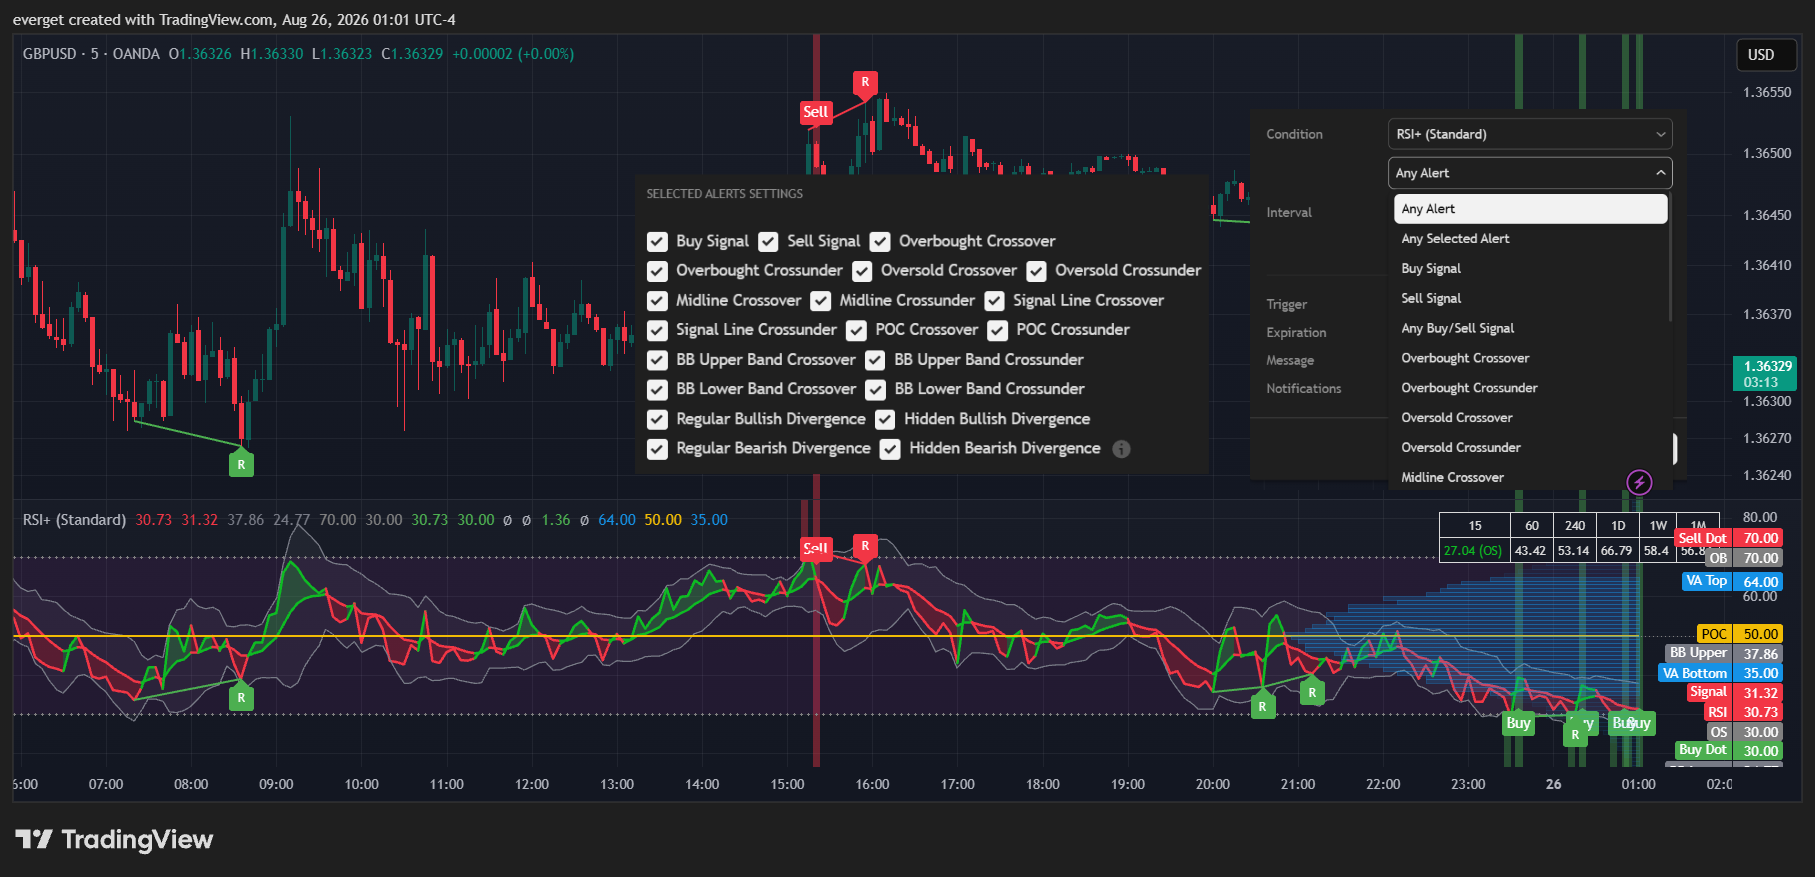Click the green R marker near 08:30 in RSI pane
Image resolution: width=1815 pixels, height=877 pixels.
tap(241, 697)
